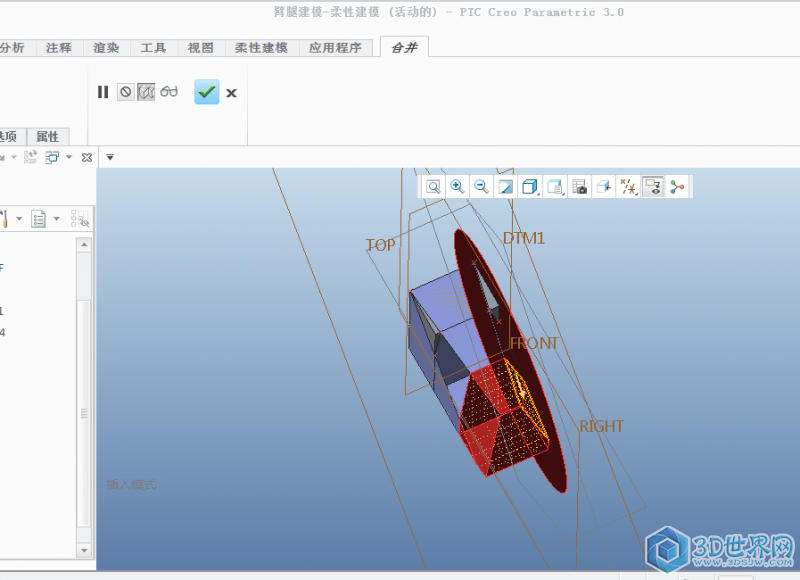Click the red highlighted mesh quilt
This screenshot has height=580, width=800.
pos(503,418)
